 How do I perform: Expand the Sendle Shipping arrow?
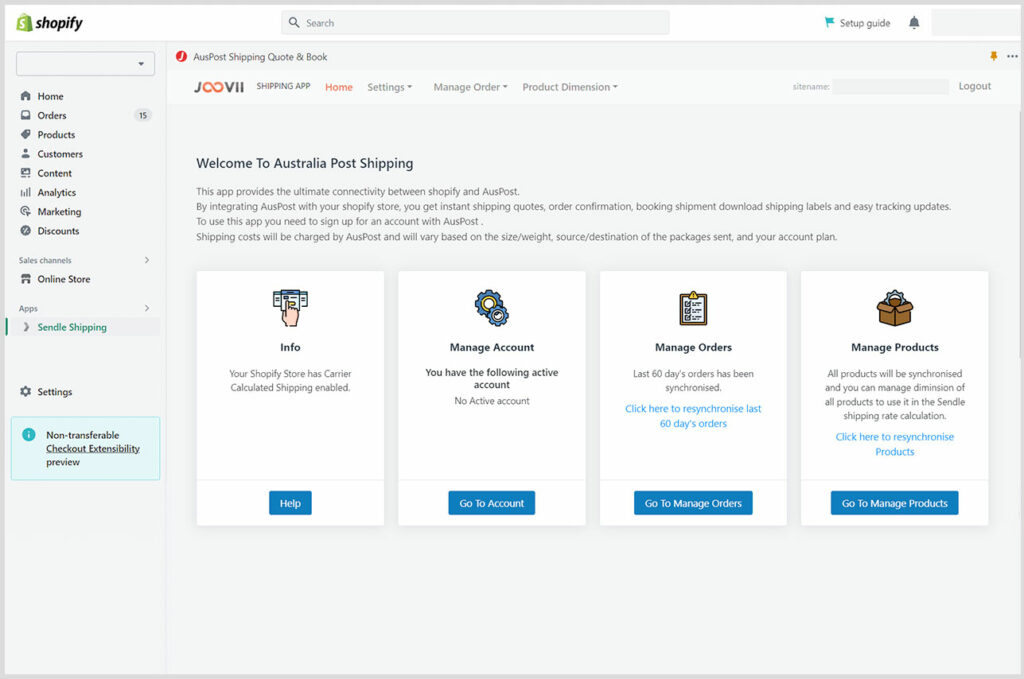(26, 327)
